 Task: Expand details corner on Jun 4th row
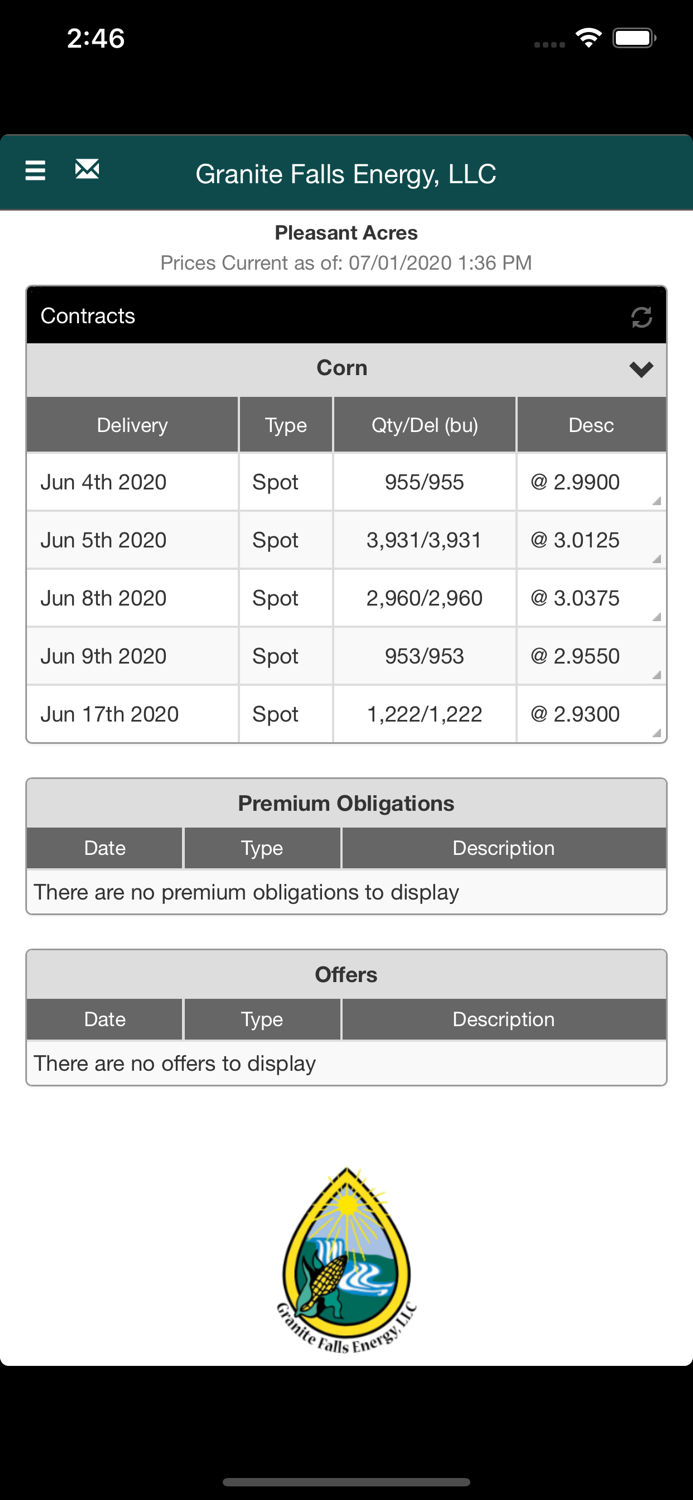click(x=656, y=500)
